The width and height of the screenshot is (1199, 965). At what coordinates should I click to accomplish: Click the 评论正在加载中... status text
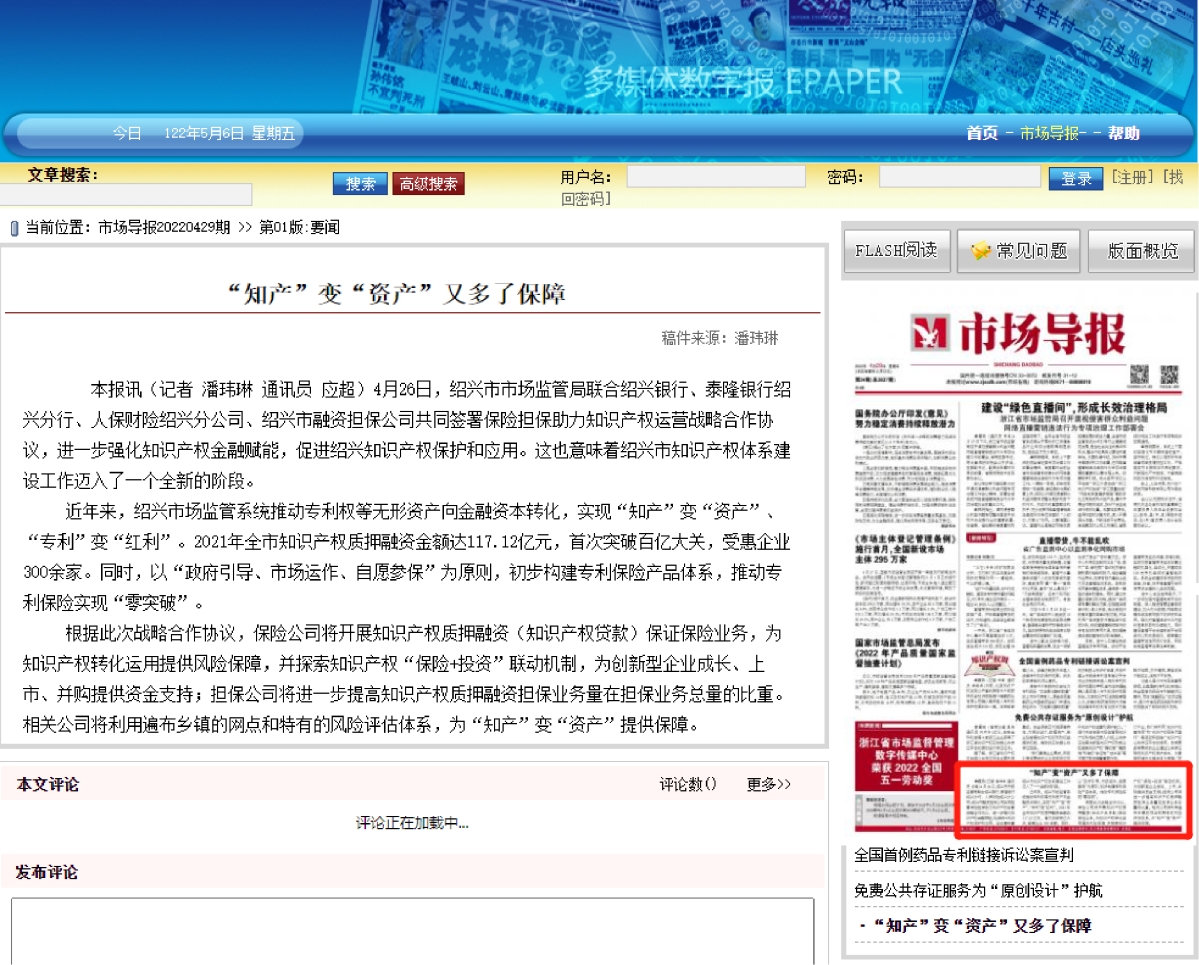[x=412, y=823]
